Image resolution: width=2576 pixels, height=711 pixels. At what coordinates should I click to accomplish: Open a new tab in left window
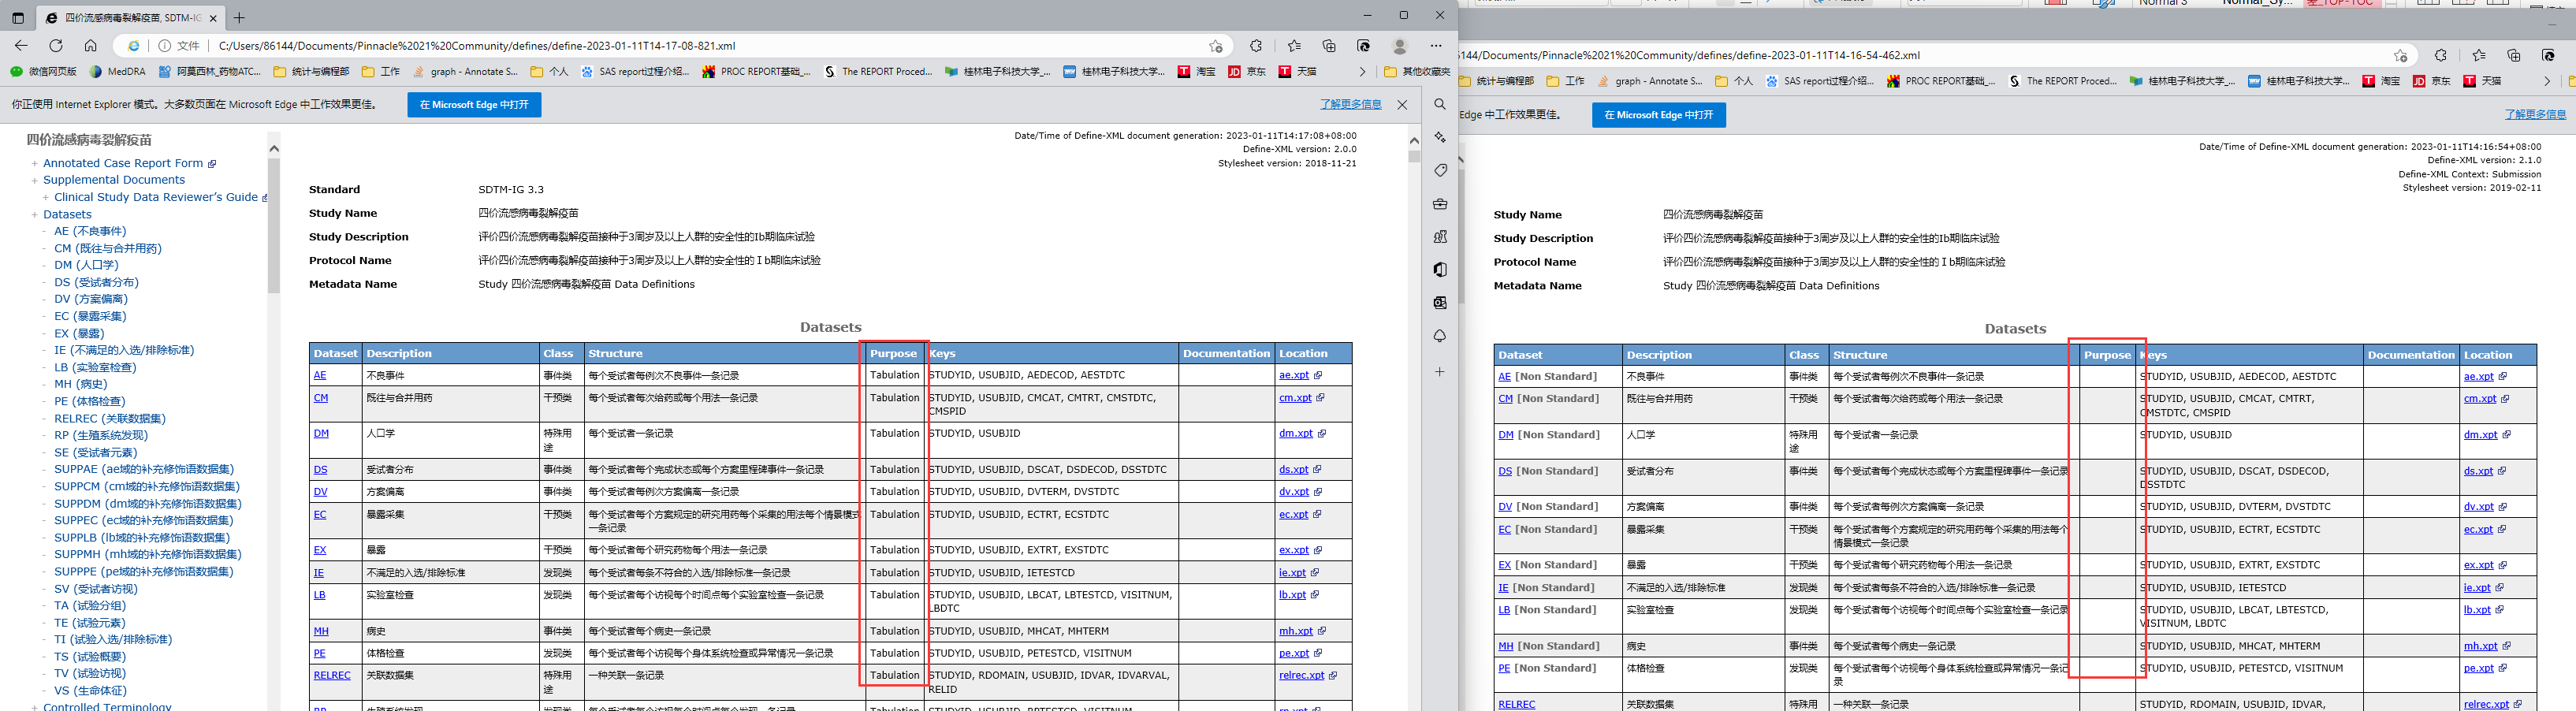point(239,18)
